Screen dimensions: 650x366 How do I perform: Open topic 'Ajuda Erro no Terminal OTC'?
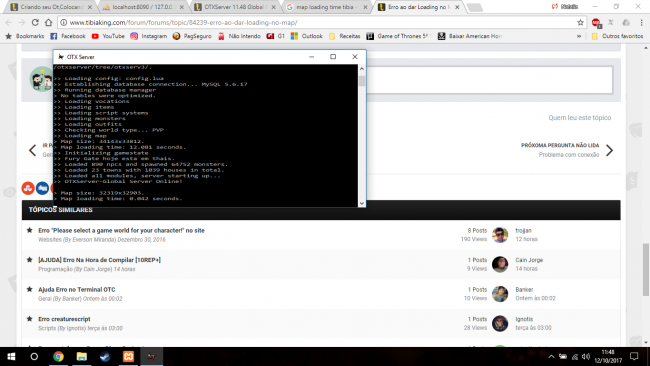(77, 289)
